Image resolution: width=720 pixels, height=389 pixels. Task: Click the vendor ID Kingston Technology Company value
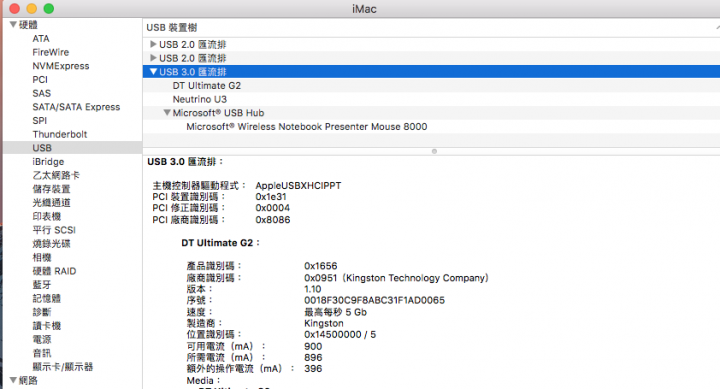point(396,278)
